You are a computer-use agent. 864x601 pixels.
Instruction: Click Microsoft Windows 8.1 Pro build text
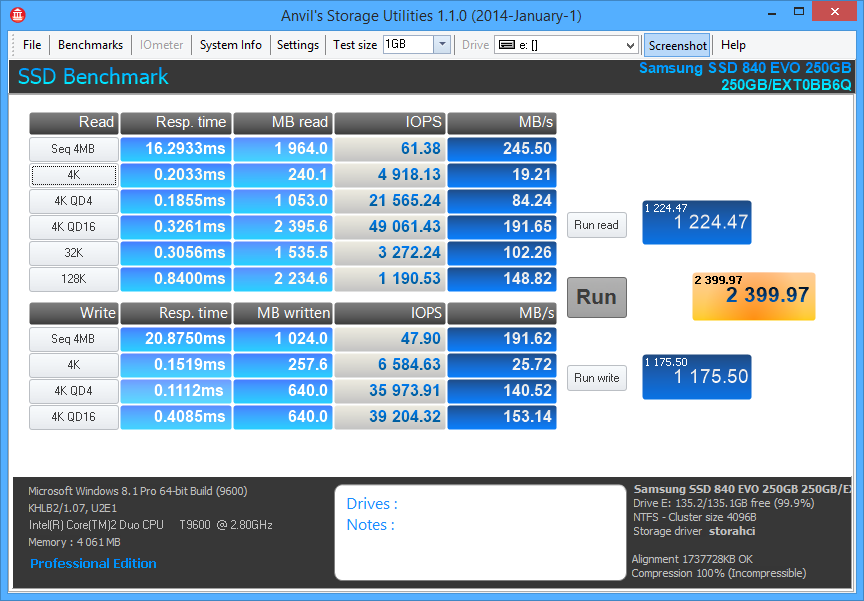click(138, 491)
